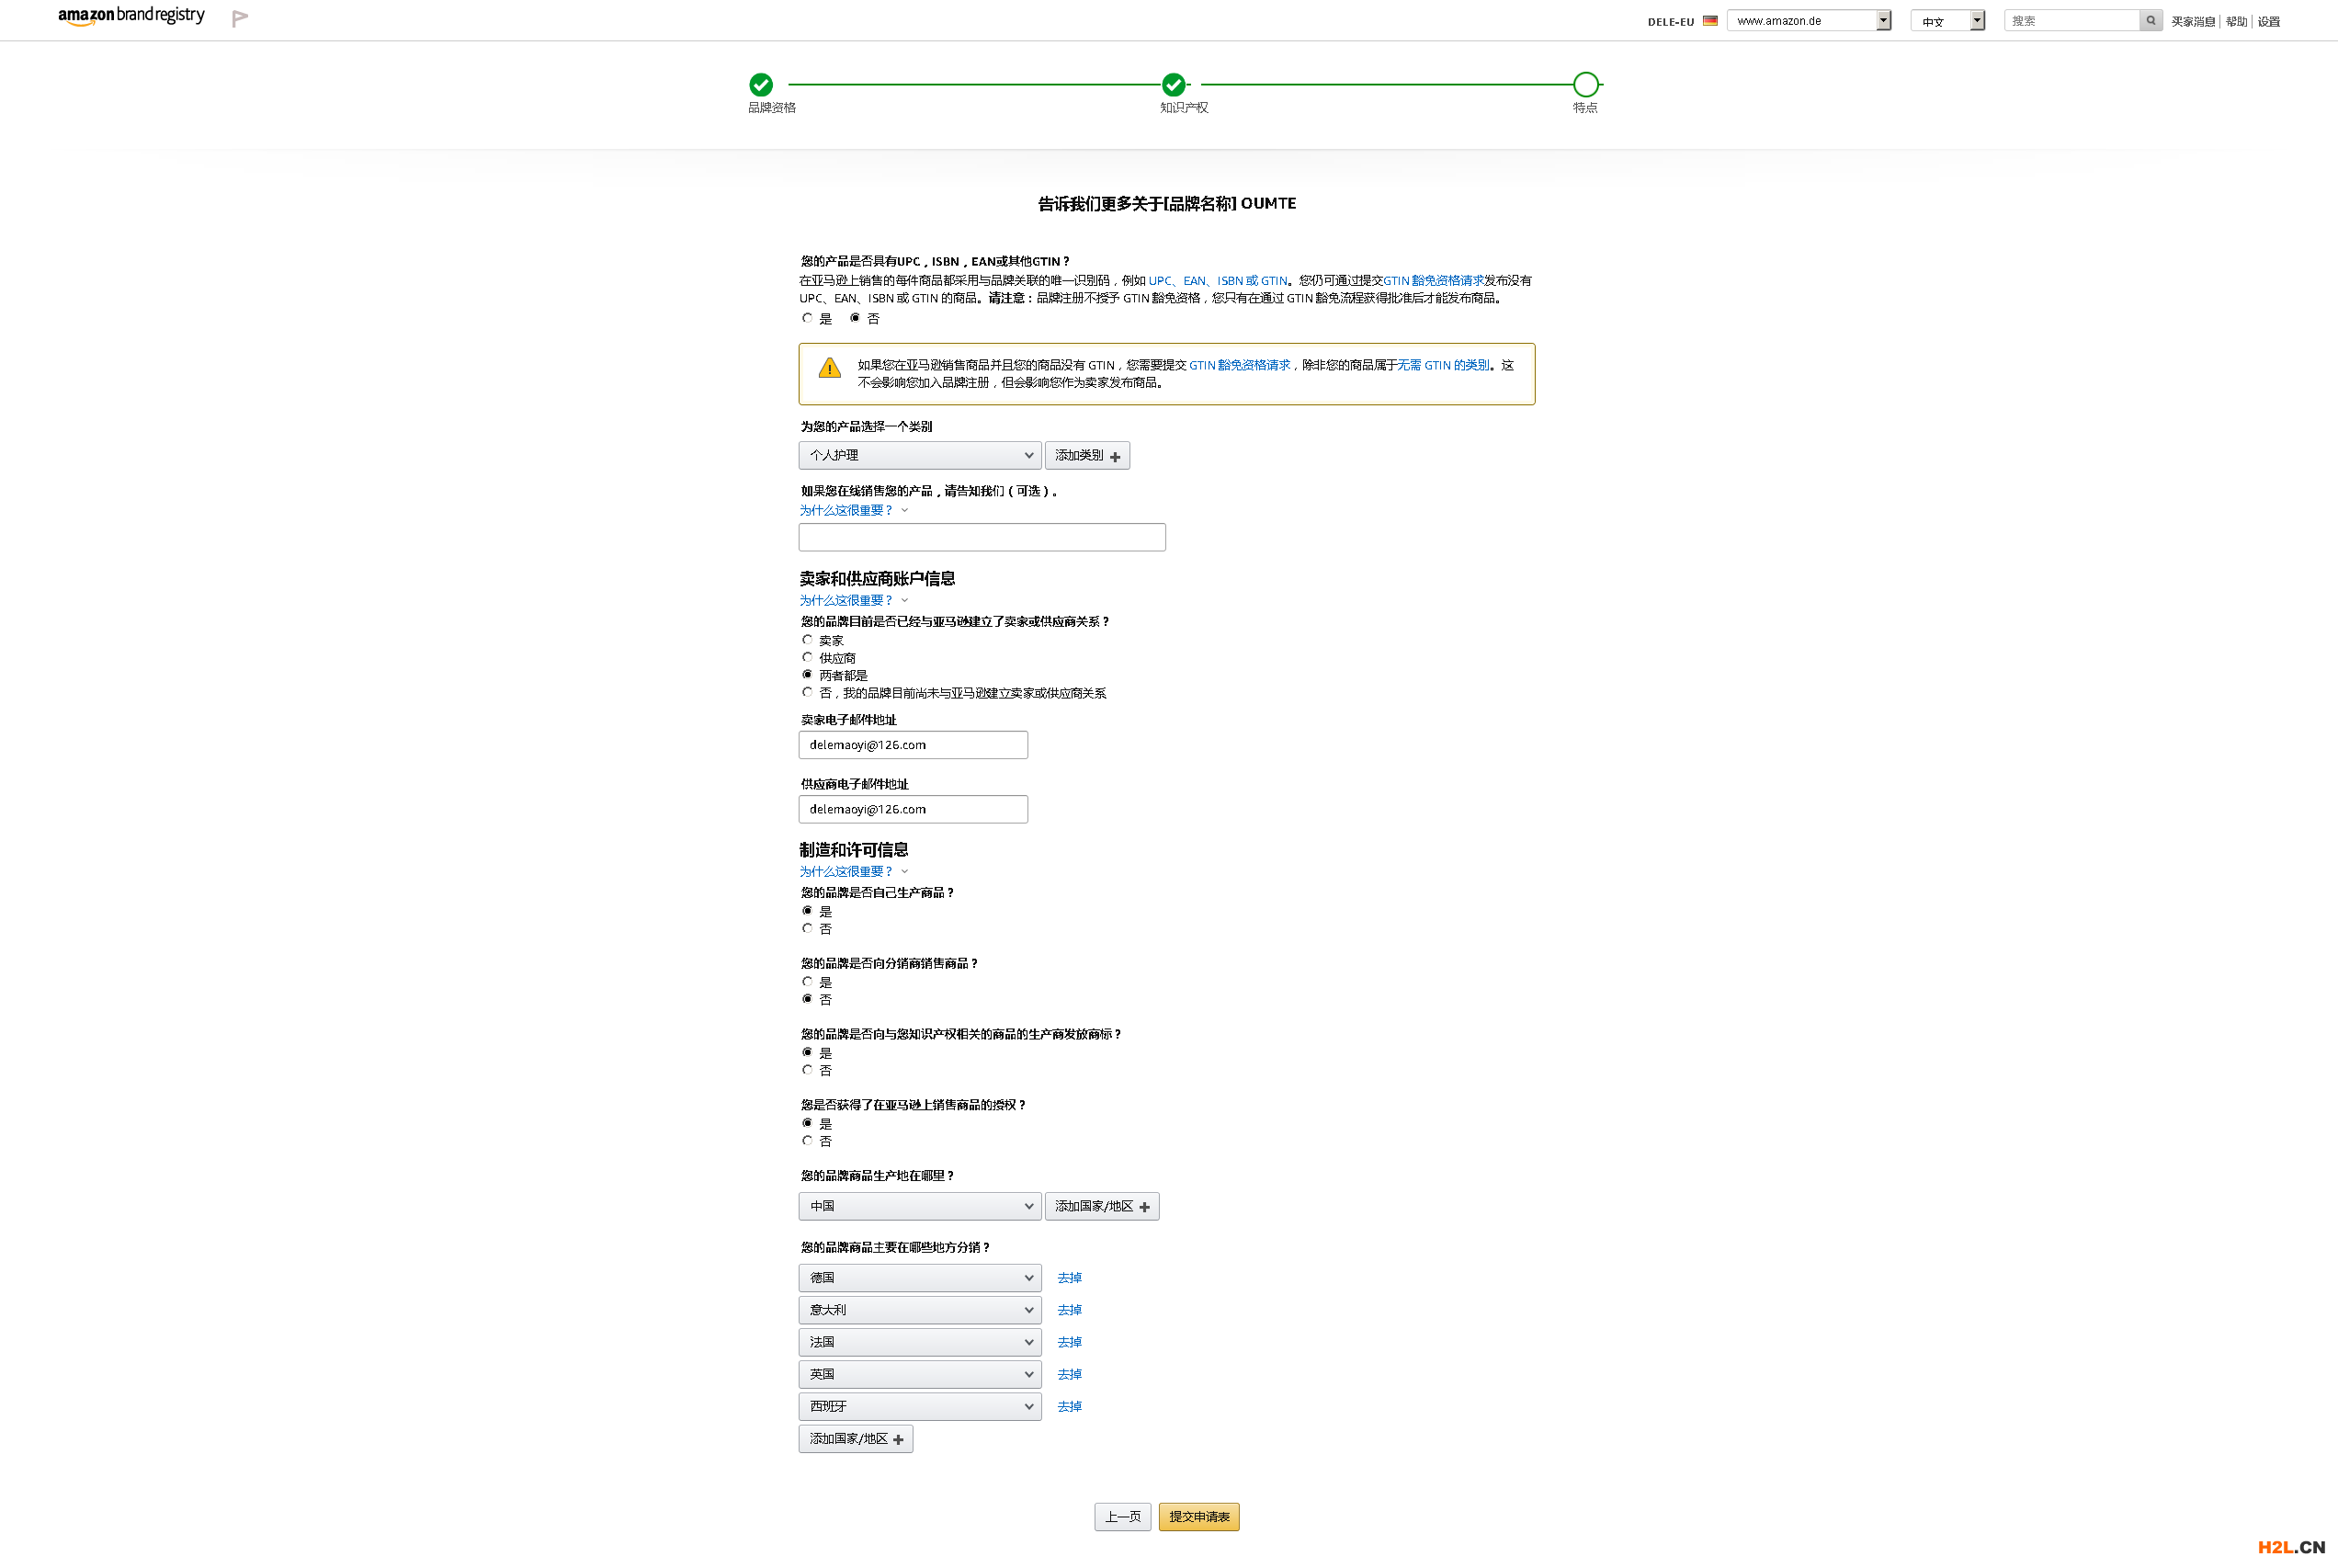
Task: Select 否 for 品牌是否自己生产商品
Action: (807, 928)
